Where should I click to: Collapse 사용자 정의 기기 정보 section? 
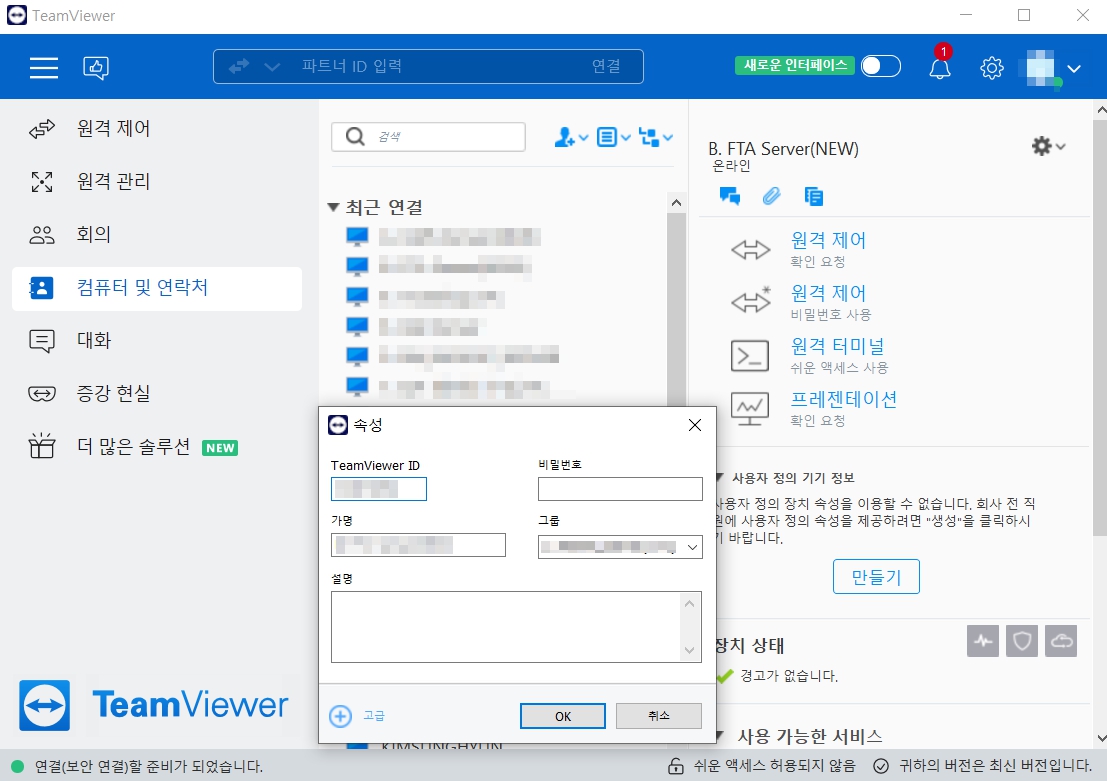(720, 478)
